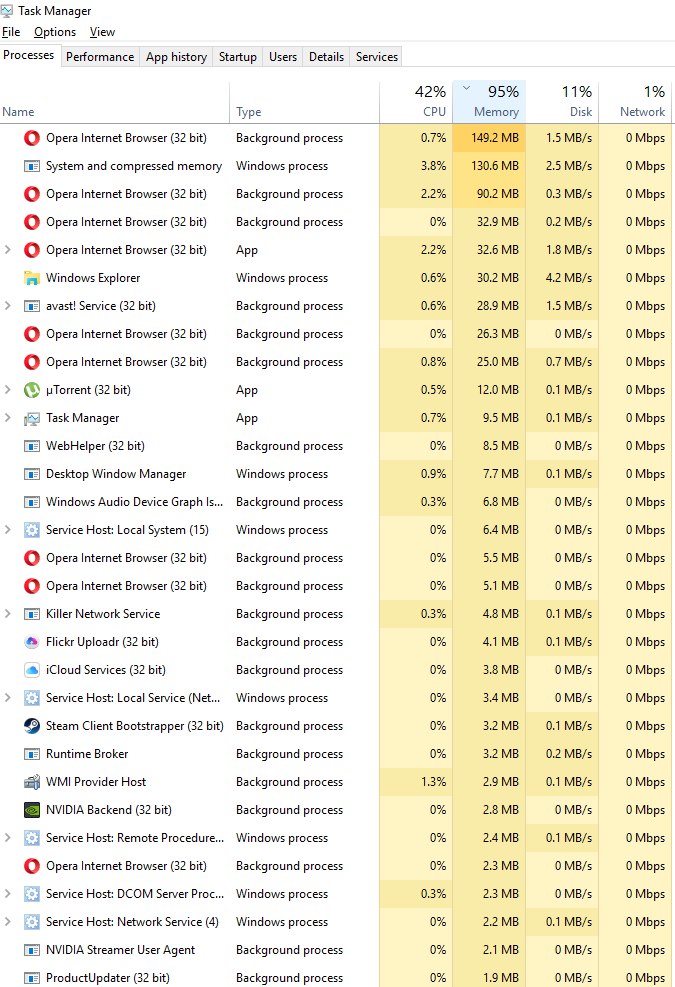
Task: Click the Service Host: Local System gear icon
Action: (31, 530)
